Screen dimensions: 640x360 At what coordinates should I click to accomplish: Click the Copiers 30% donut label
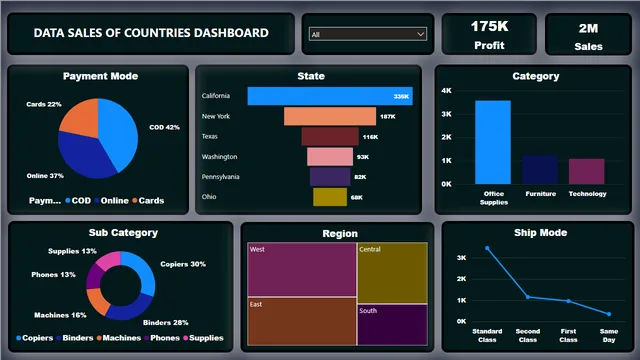pyautogui.click(x=183, y=264)
